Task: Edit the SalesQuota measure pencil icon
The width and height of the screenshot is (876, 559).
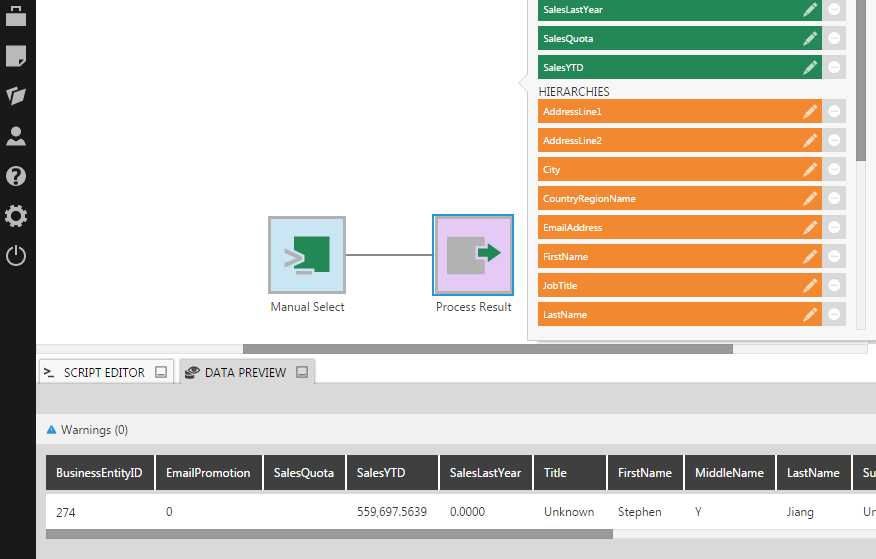Action: [x=810, y=38]
